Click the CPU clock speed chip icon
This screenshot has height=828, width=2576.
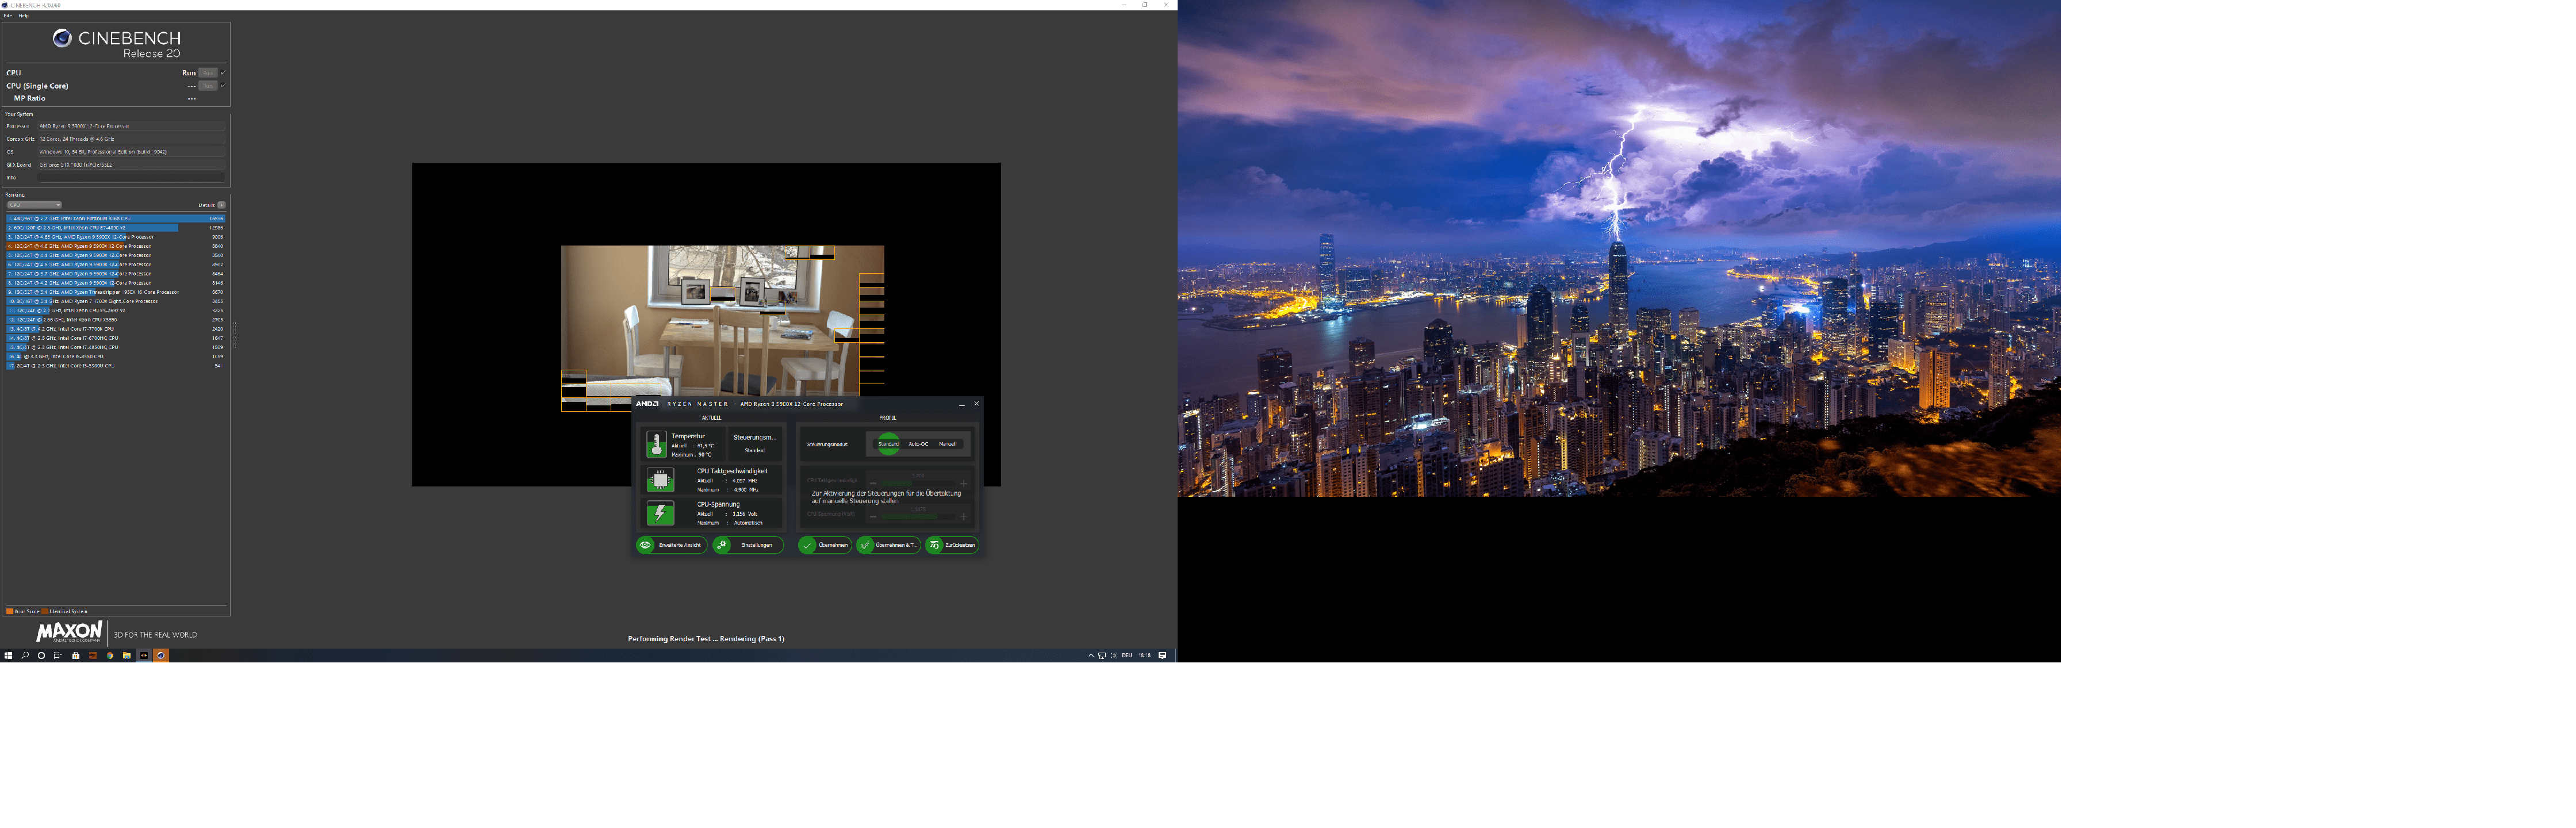point(660,480)
